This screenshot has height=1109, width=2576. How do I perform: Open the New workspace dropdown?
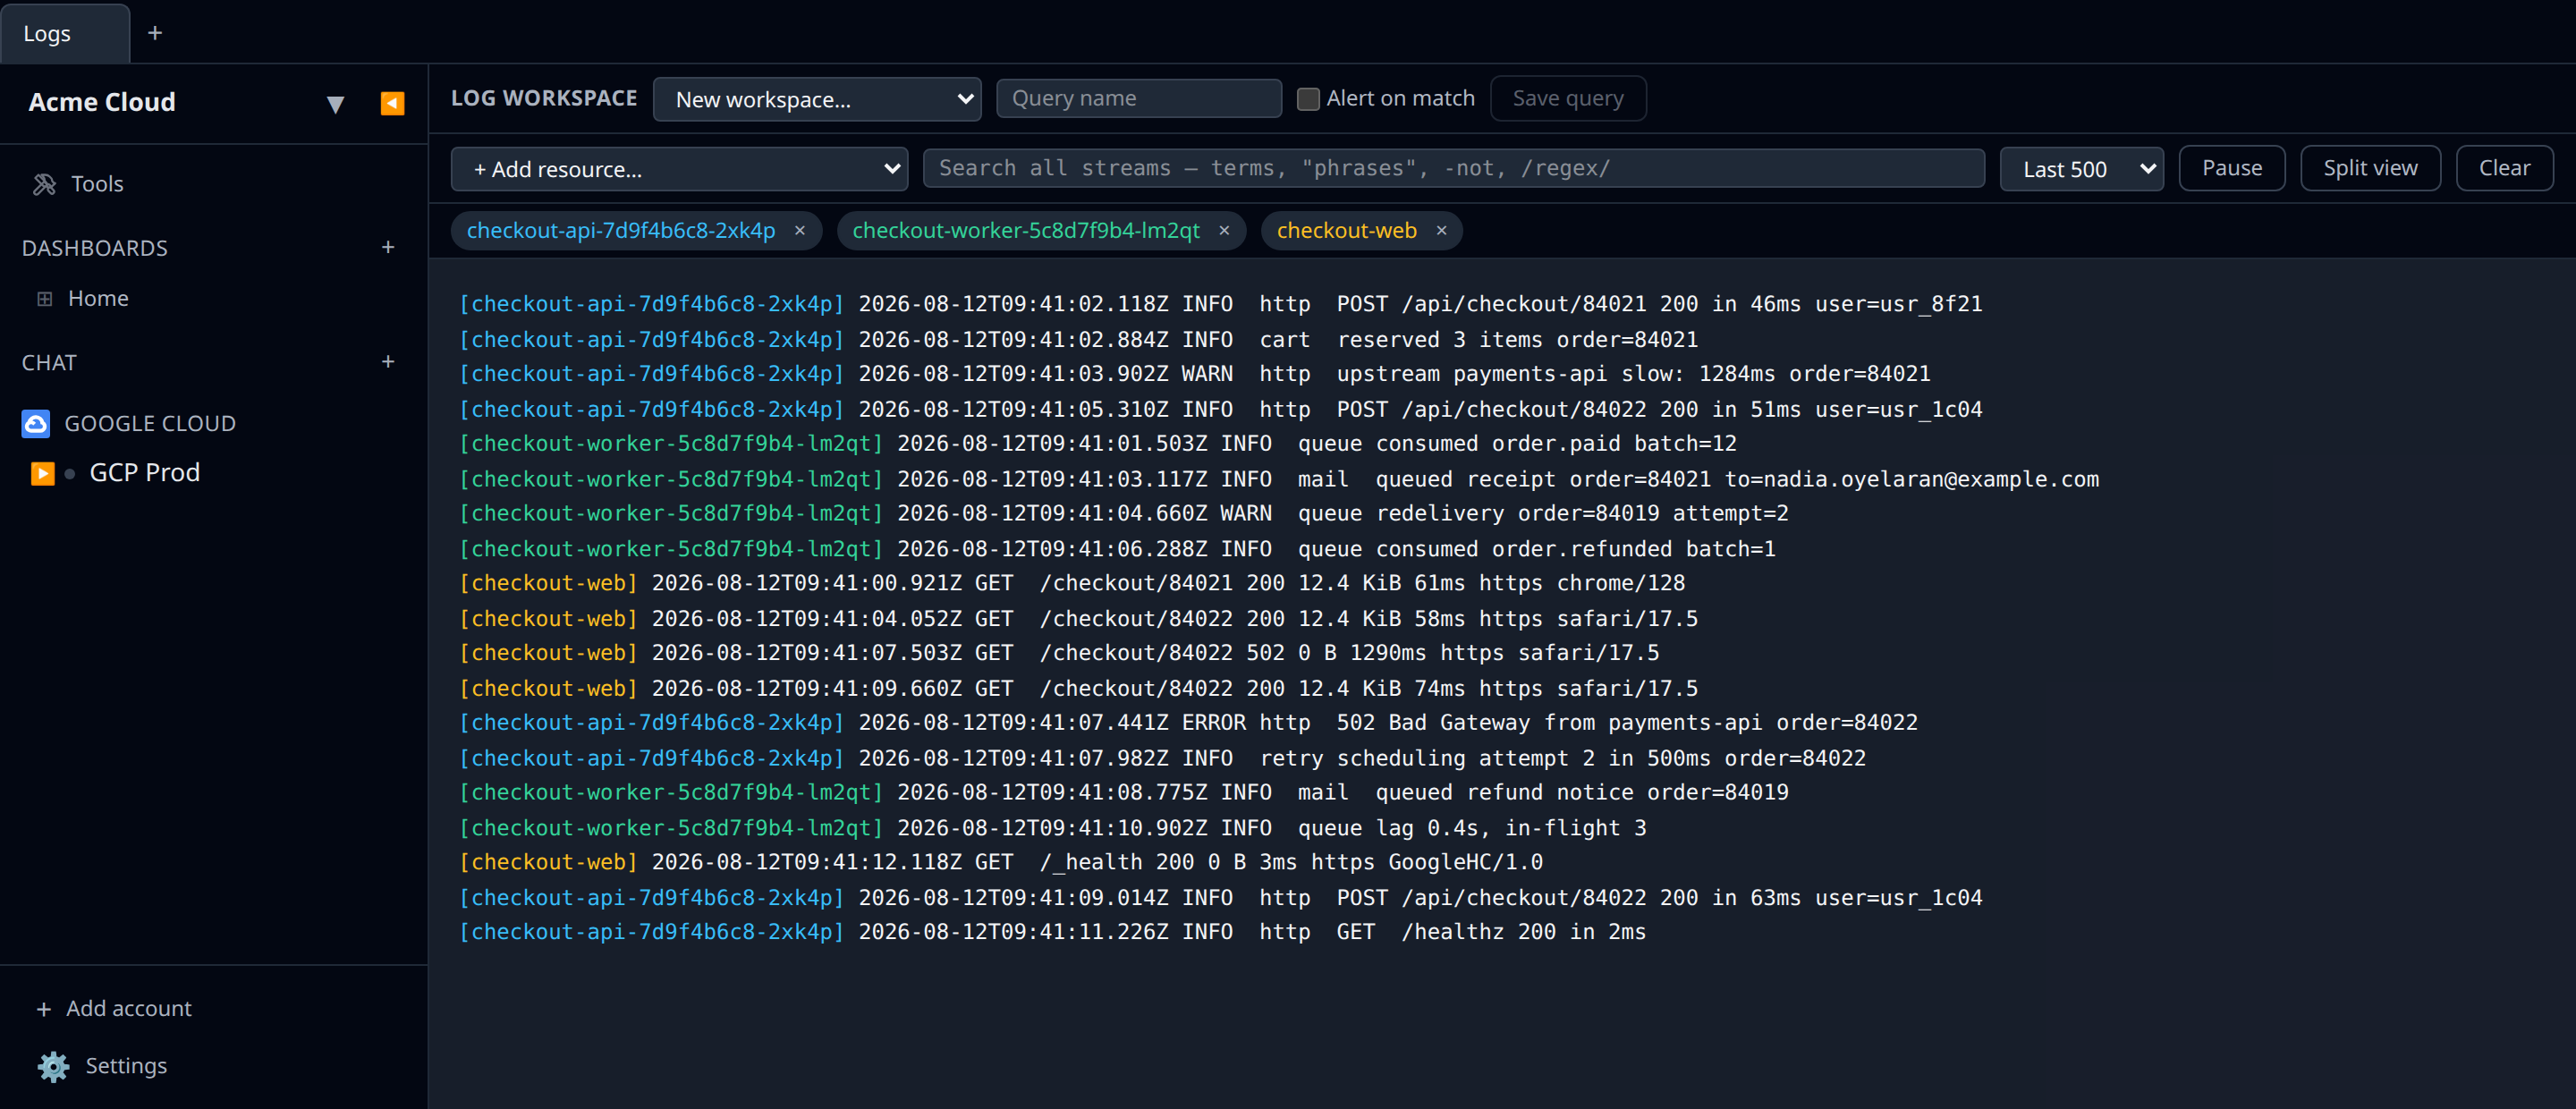tap(817, 99)
